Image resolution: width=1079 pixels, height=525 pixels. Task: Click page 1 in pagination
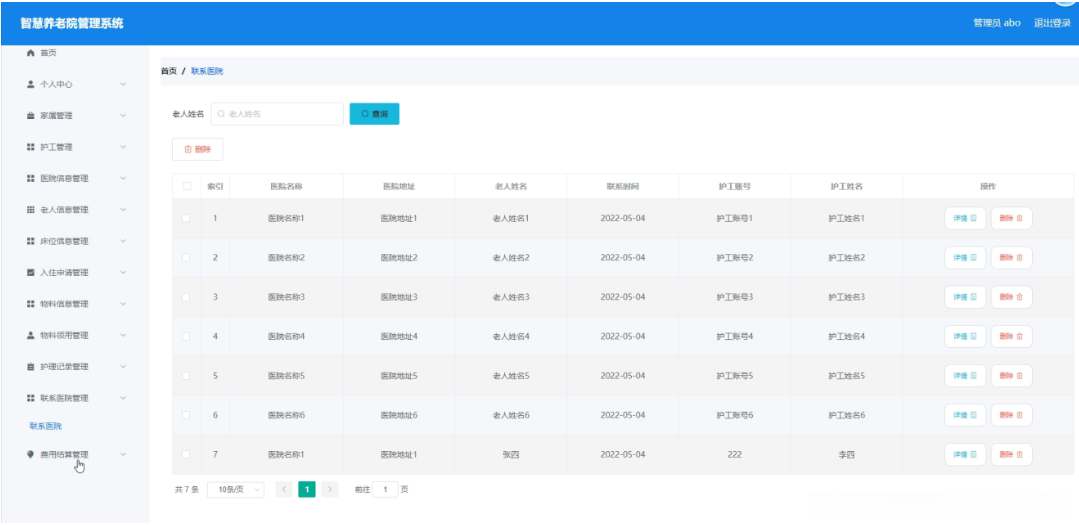click(307, 489)
